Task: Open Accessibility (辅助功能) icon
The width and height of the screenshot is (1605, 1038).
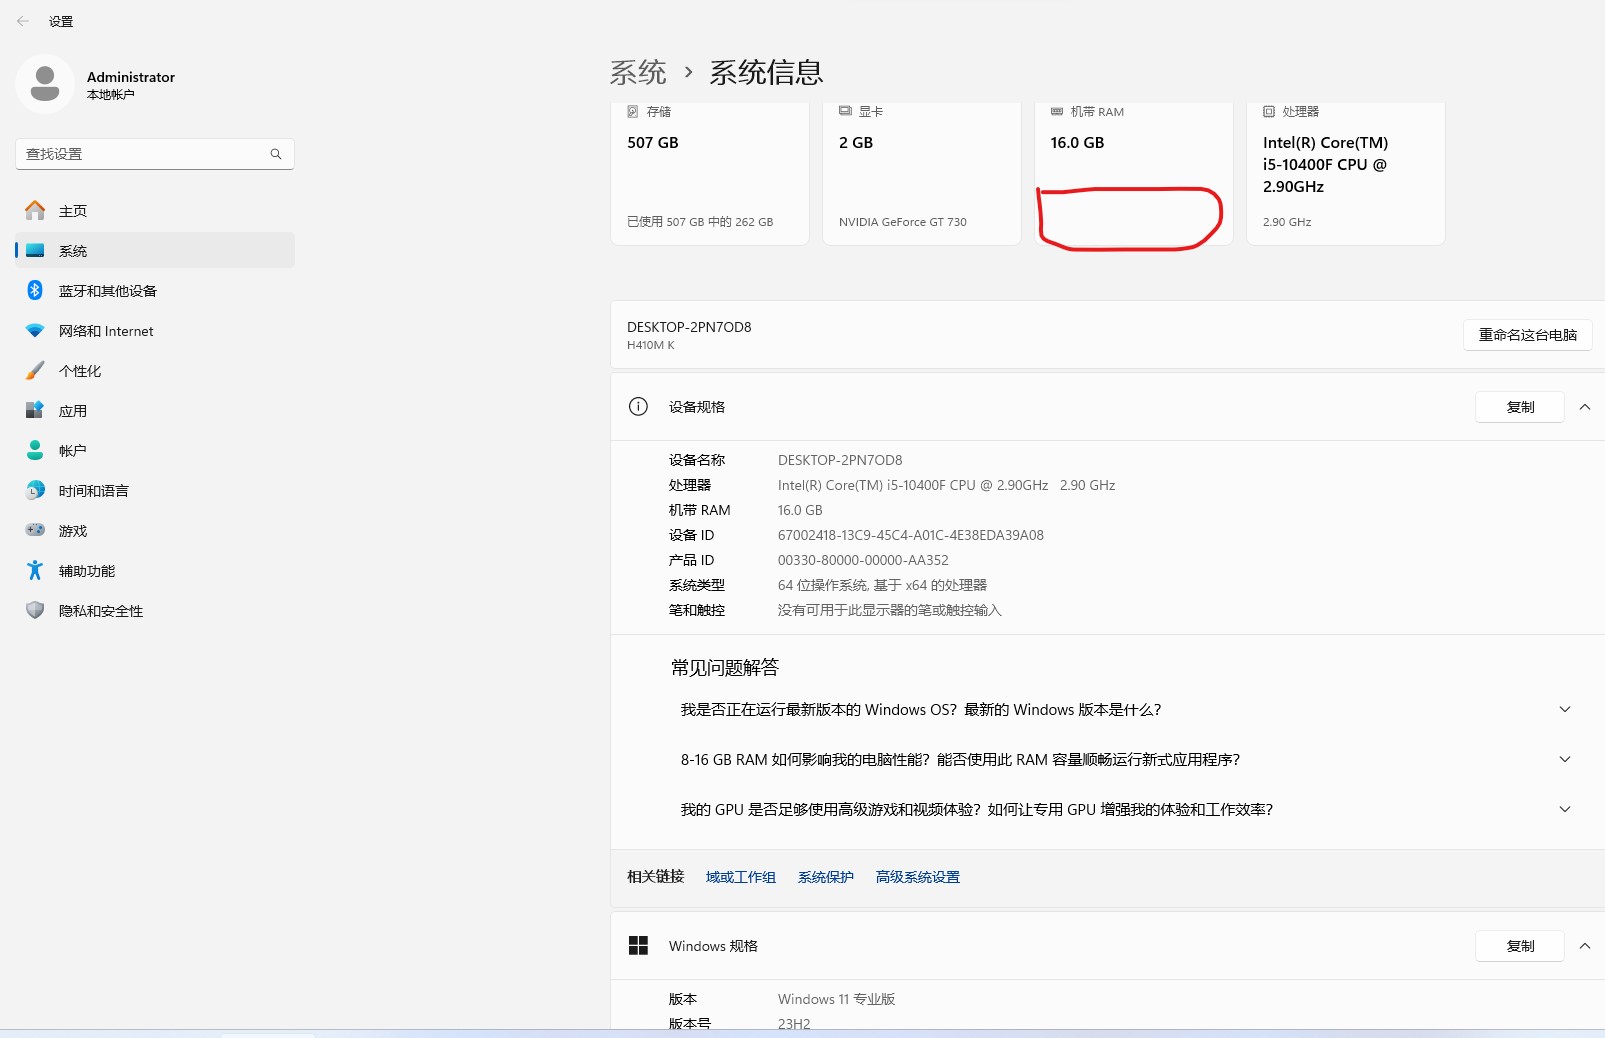Action: point(35,571)
